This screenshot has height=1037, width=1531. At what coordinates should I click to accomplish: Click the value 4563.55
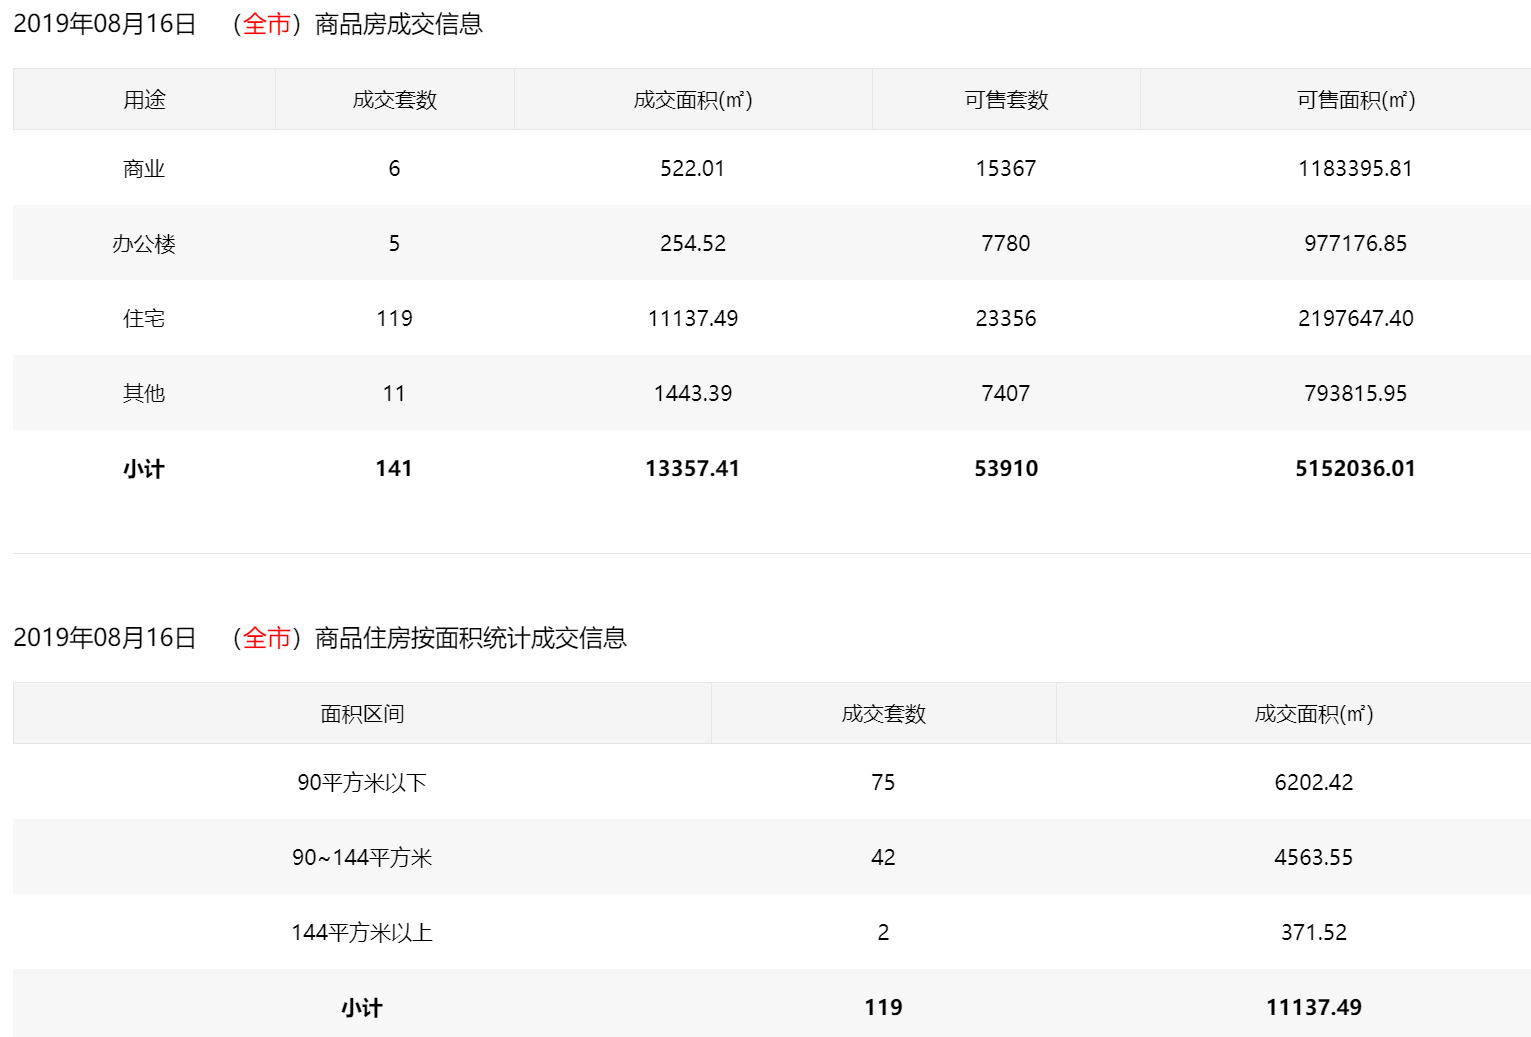click(x=1314, y=857)
